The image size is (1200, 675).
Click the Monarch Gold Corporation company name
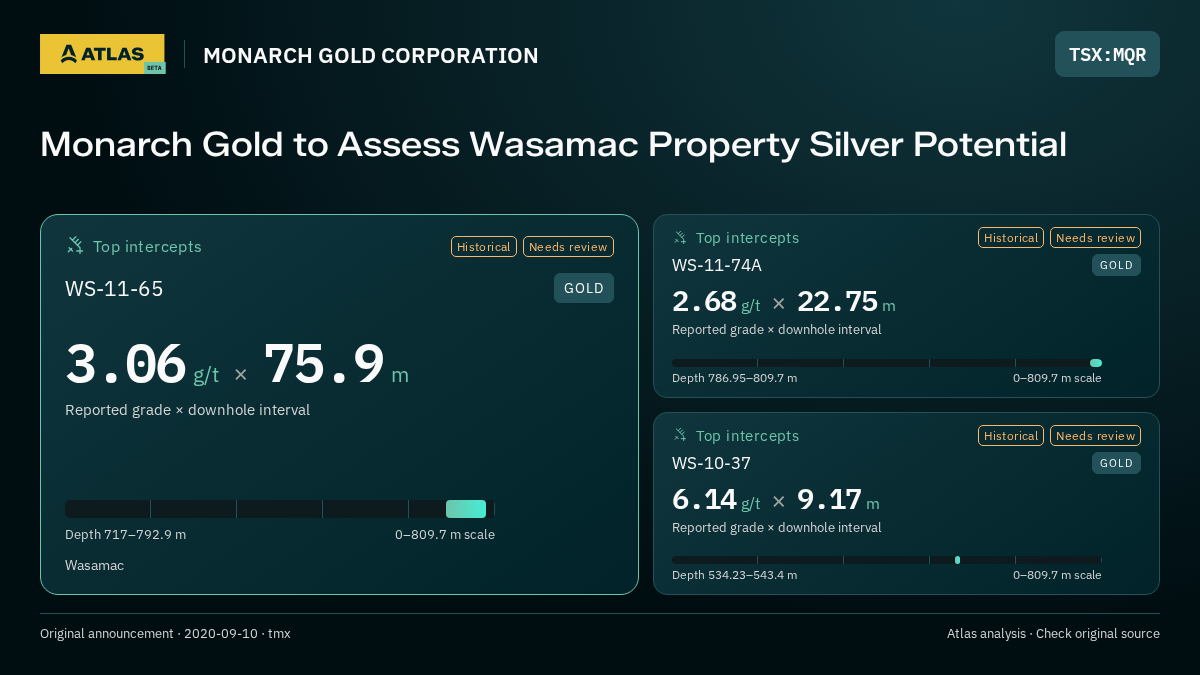point(371,56)
